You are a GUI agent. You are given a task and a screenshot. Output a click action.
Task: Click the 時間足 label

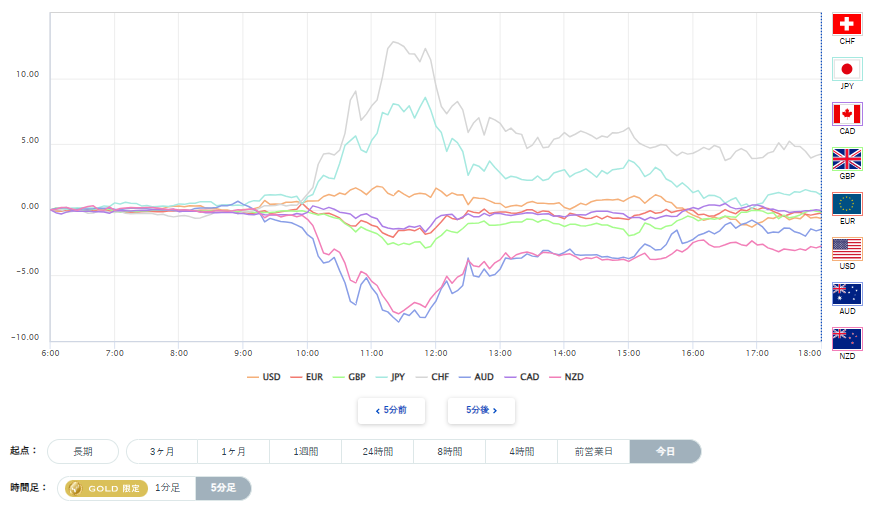[27, 488]
